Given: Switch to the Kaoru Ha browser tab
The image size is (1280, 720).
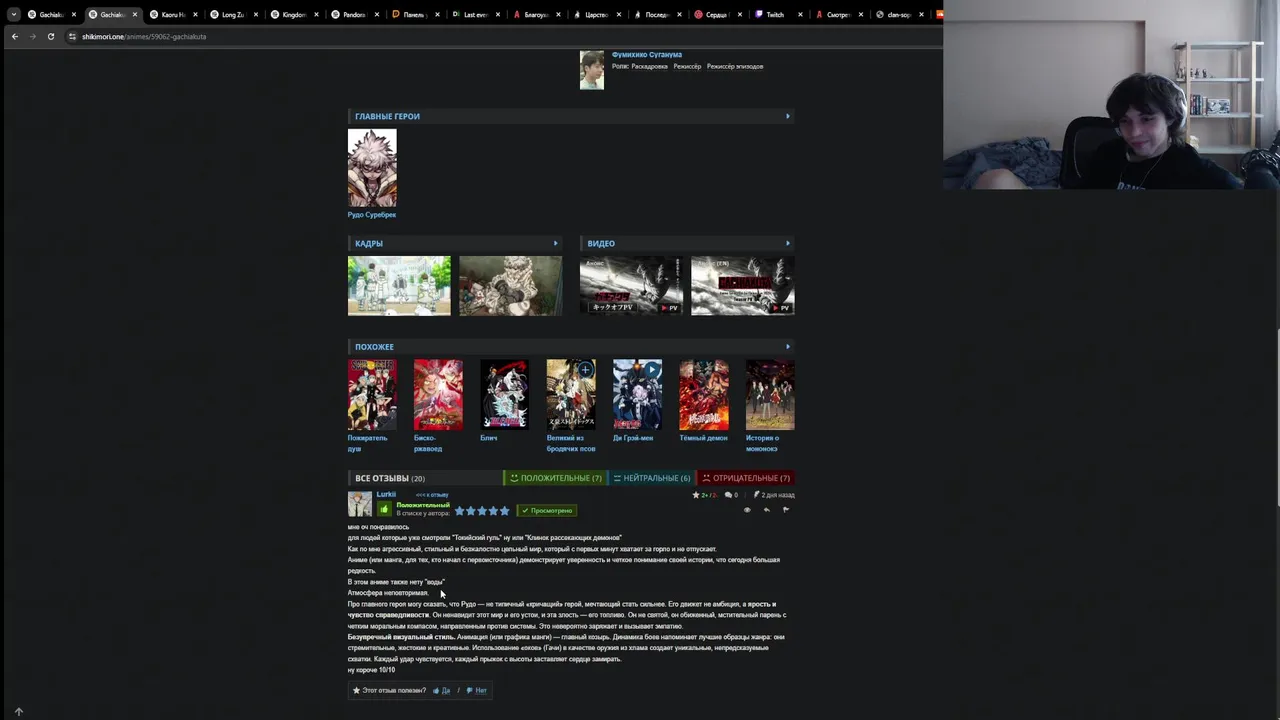Looking at the screenshot, I should tap(173, 14).
